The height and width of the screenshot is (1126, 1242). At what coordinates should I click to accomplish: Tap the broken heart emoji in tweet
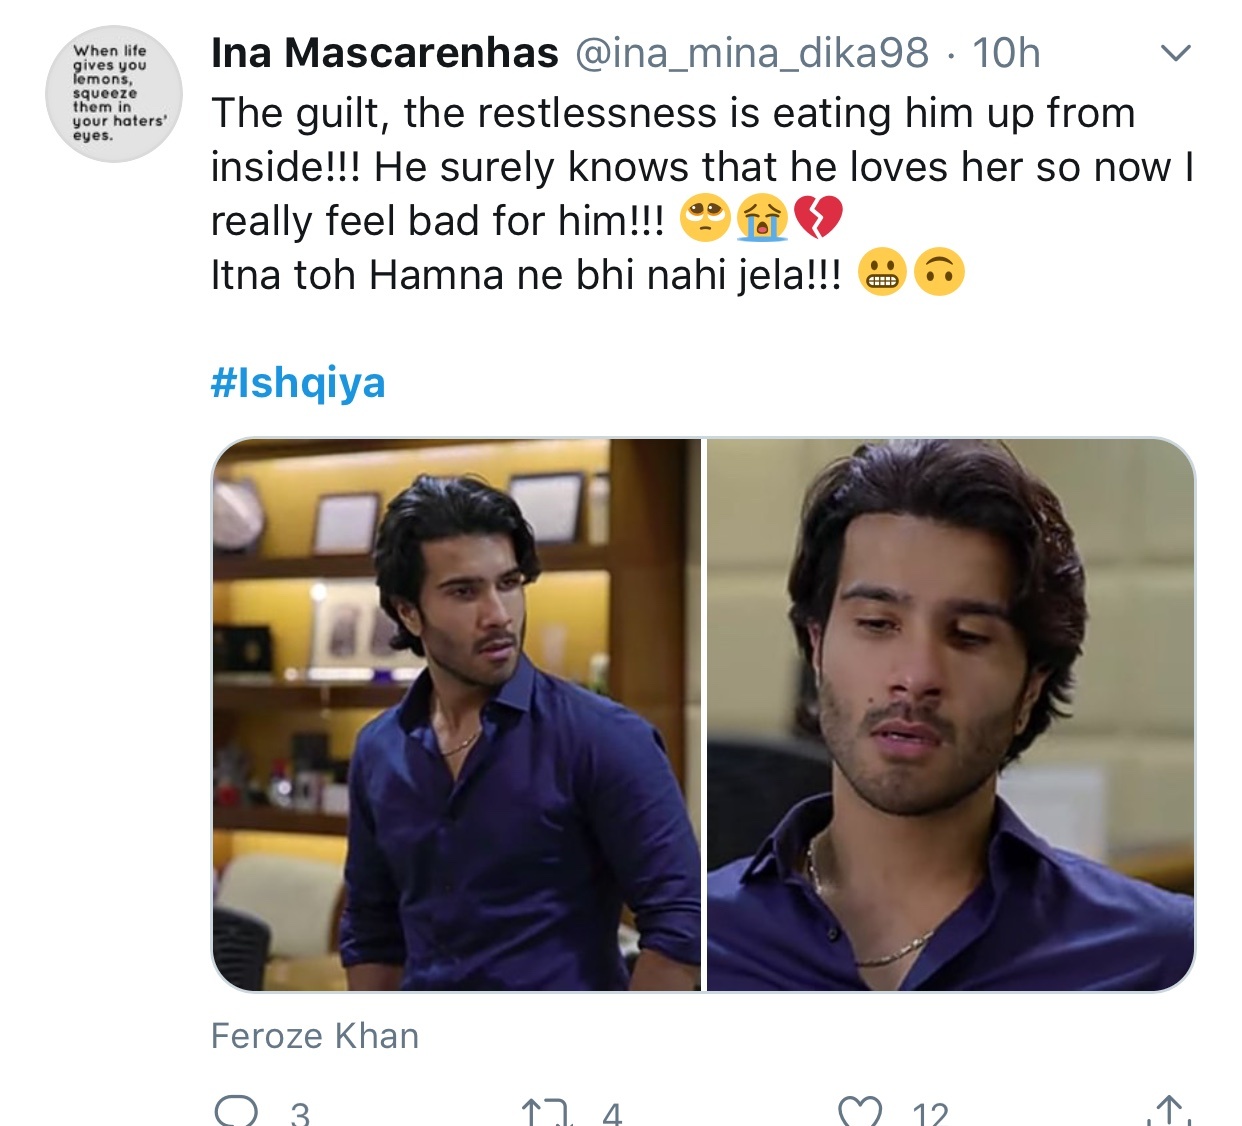(x=818, y=220)
